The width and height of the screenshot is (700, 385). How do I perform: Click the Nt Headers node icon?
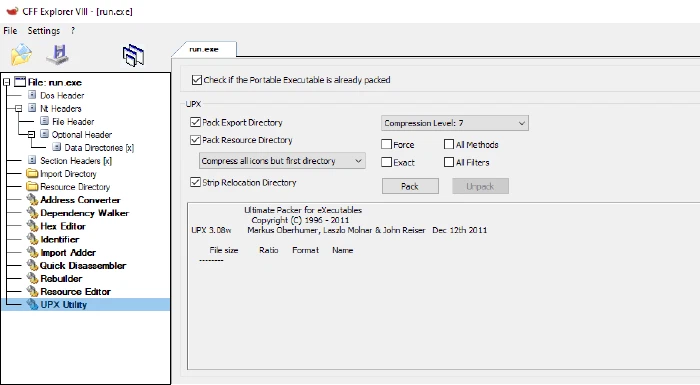pyautogui.click(x=32, y=108)
